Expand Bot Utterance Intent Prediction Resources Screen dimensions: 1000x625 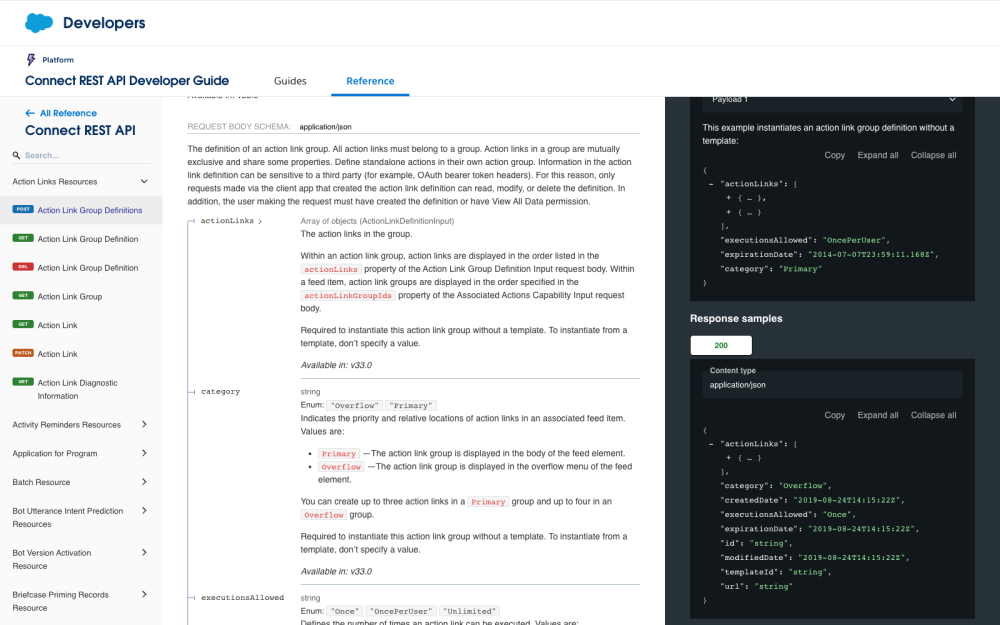click(144, 510)
